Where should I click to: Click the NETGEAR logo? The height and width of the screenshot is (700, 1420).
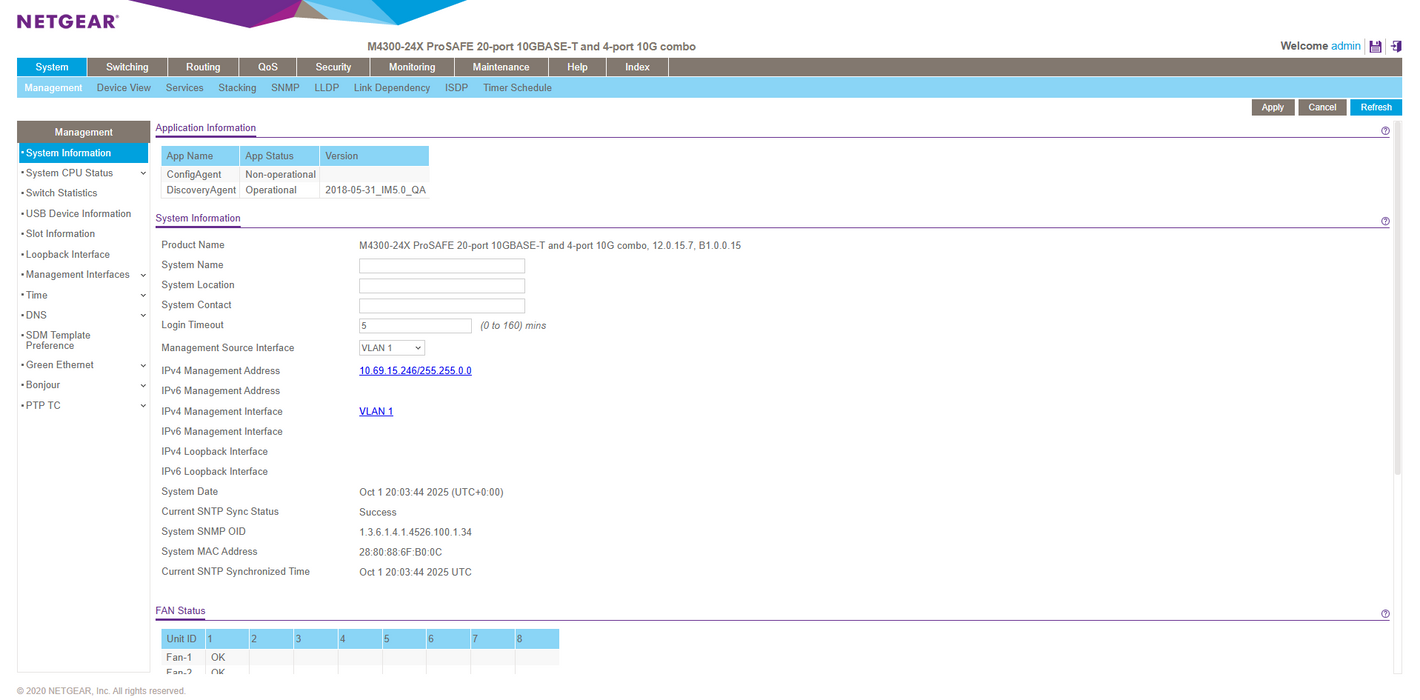coord(67,21)
